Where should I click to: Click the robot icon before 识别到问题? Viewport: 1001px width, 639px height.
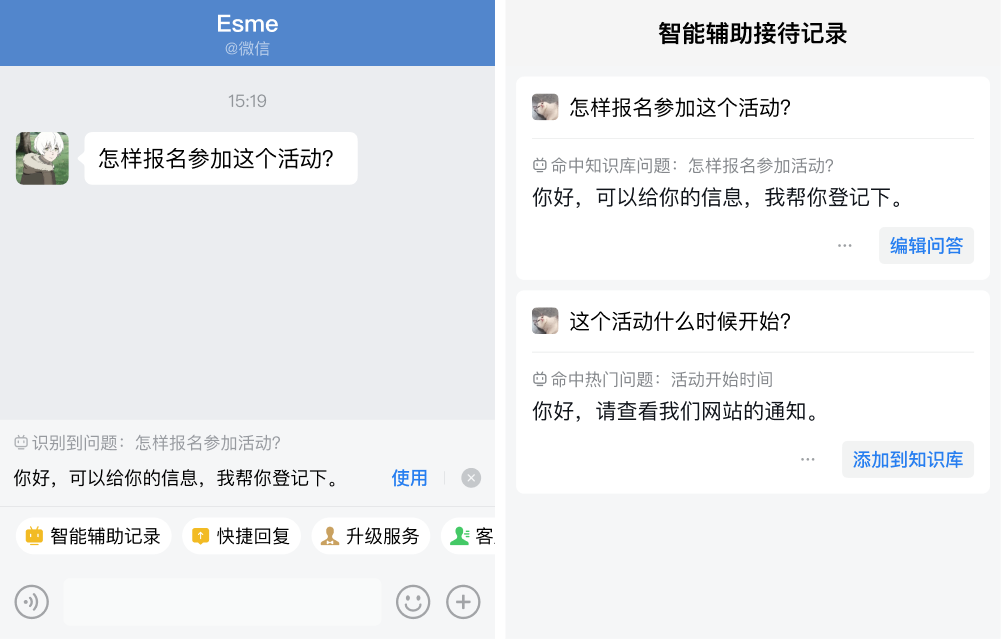point(21,443)
